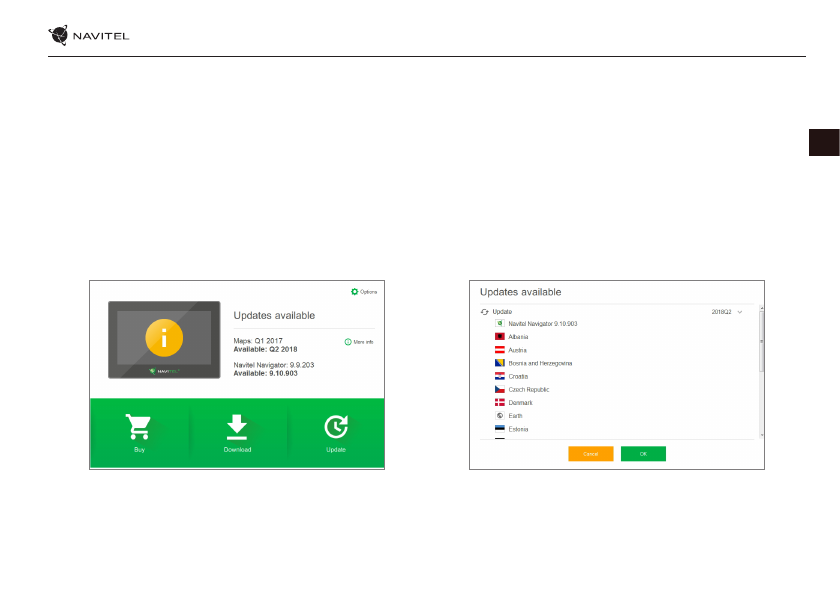840x595 pixels.
Task: Select Austria in the update list
Action: pyautogui.click(x=518, y=350)
